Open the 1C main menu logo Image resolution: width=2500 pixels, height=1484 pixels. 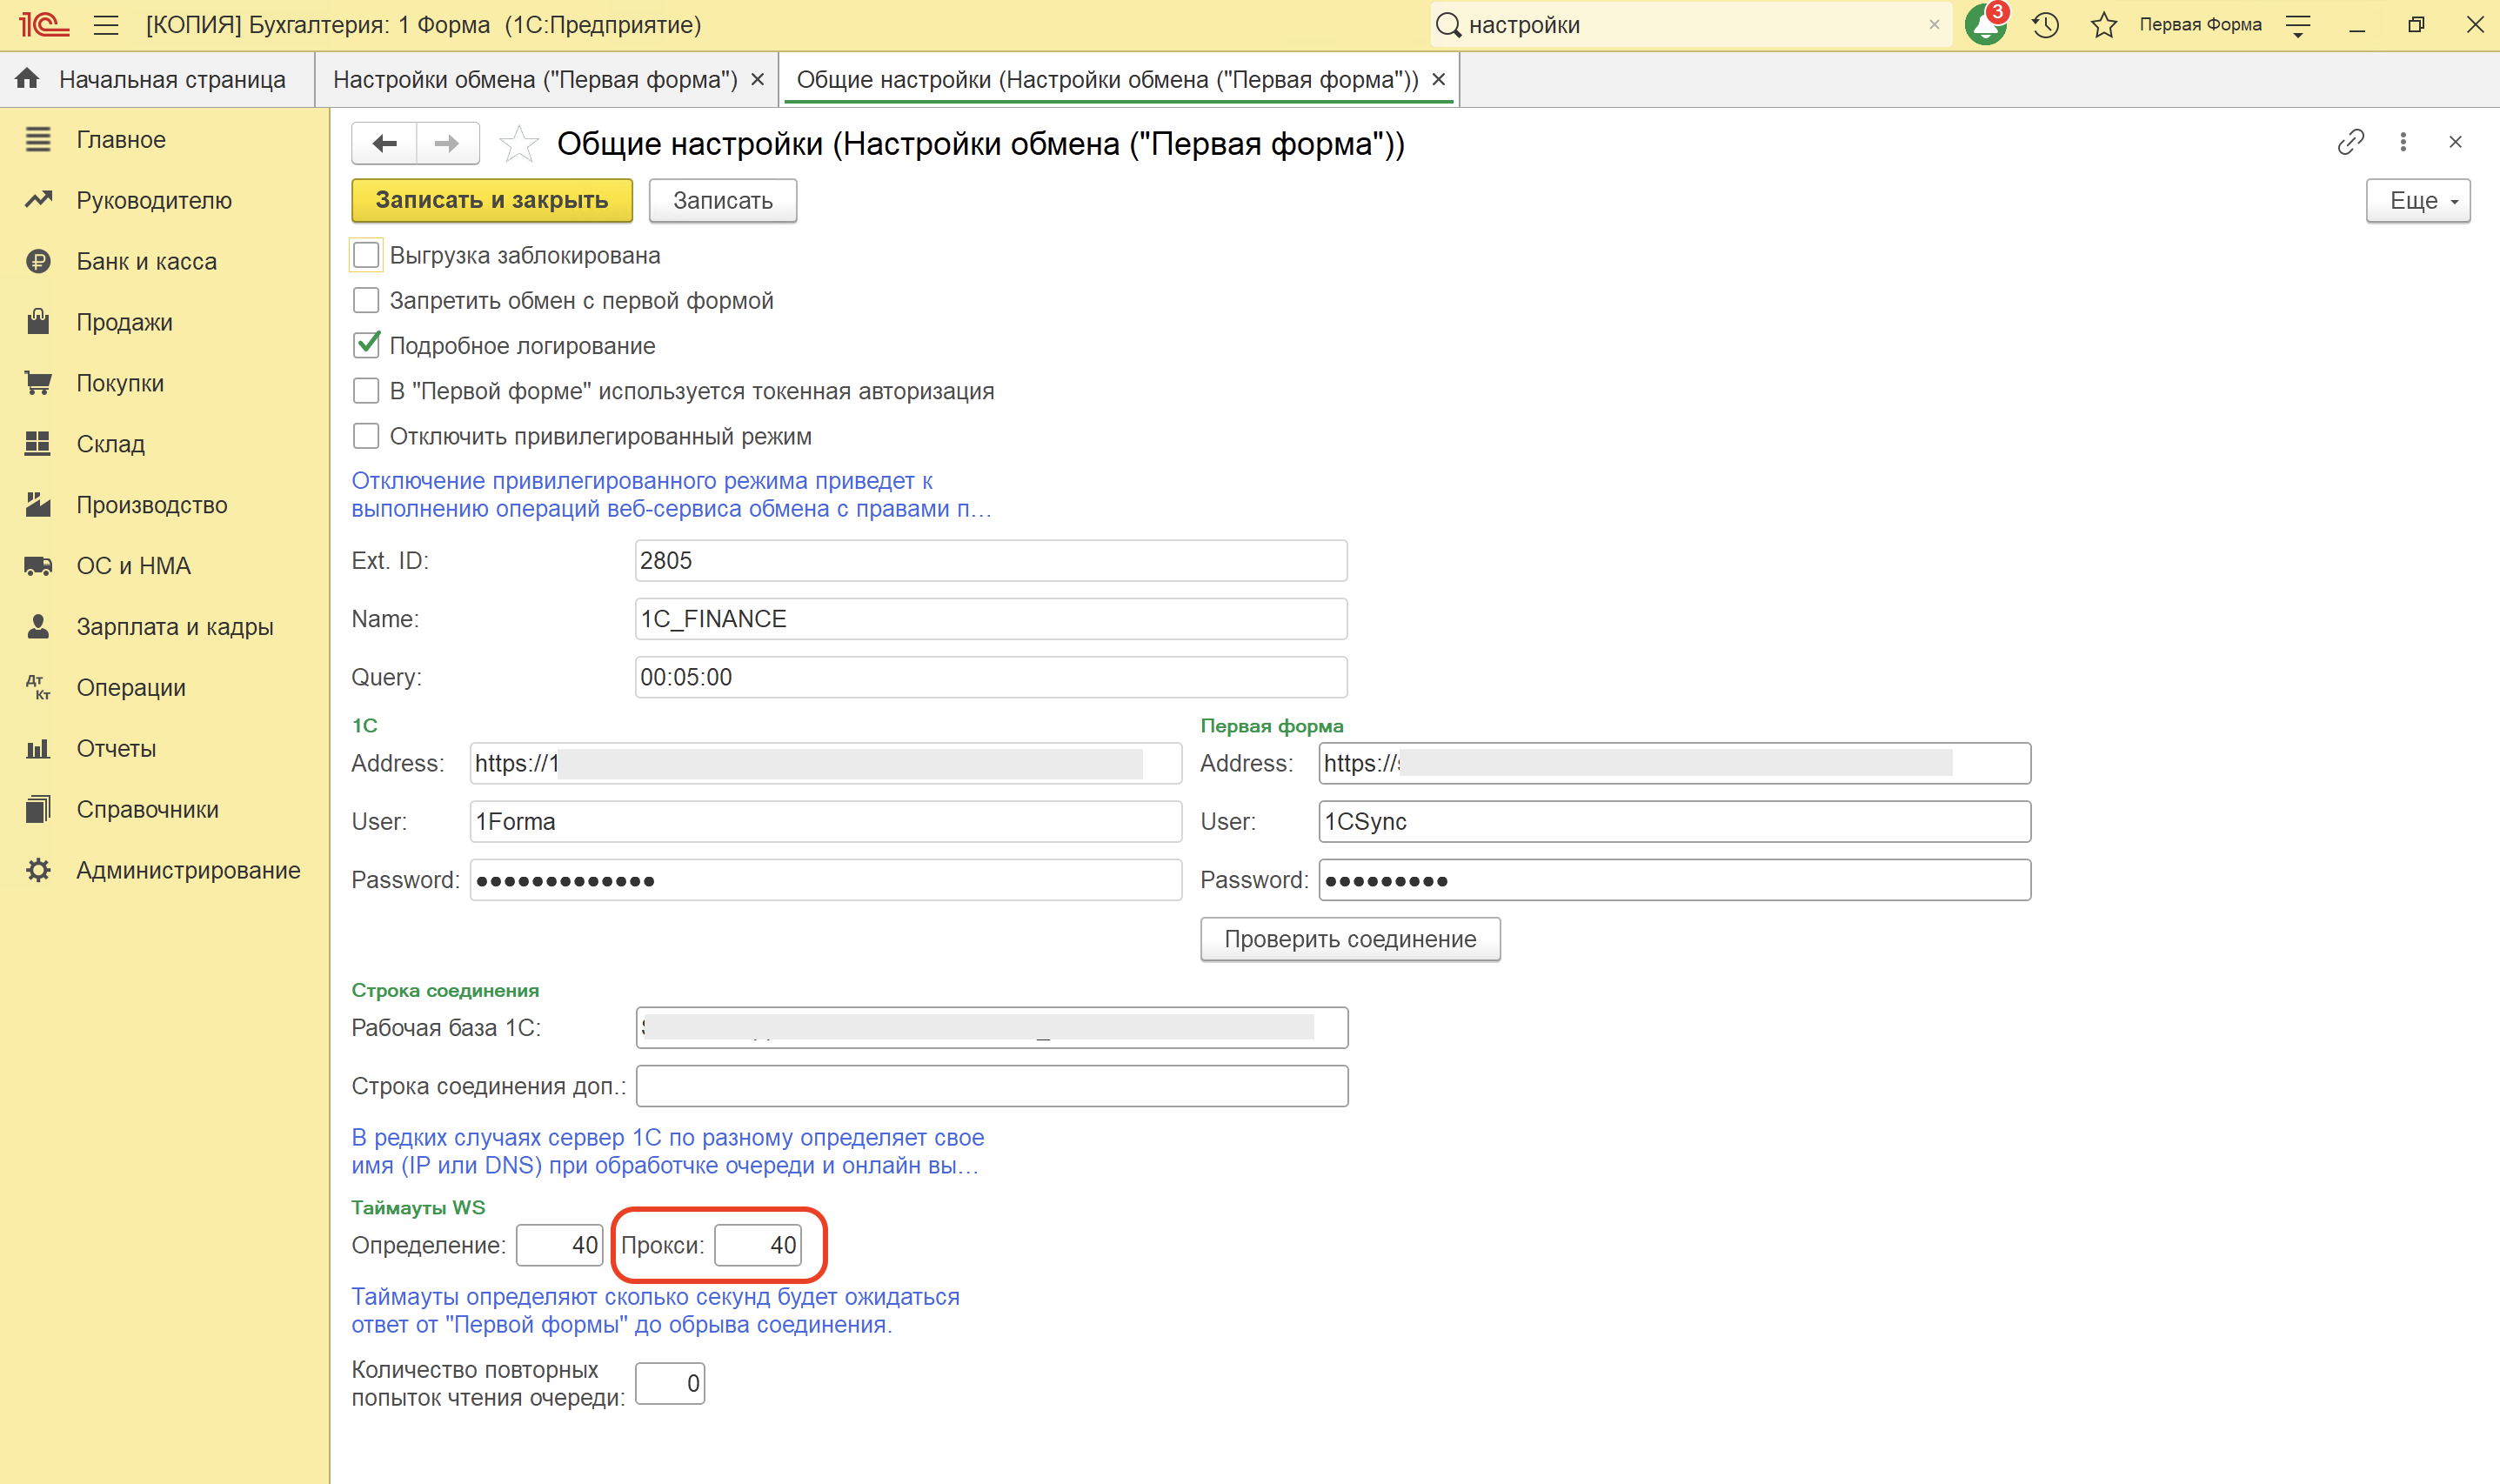(44, 25)
